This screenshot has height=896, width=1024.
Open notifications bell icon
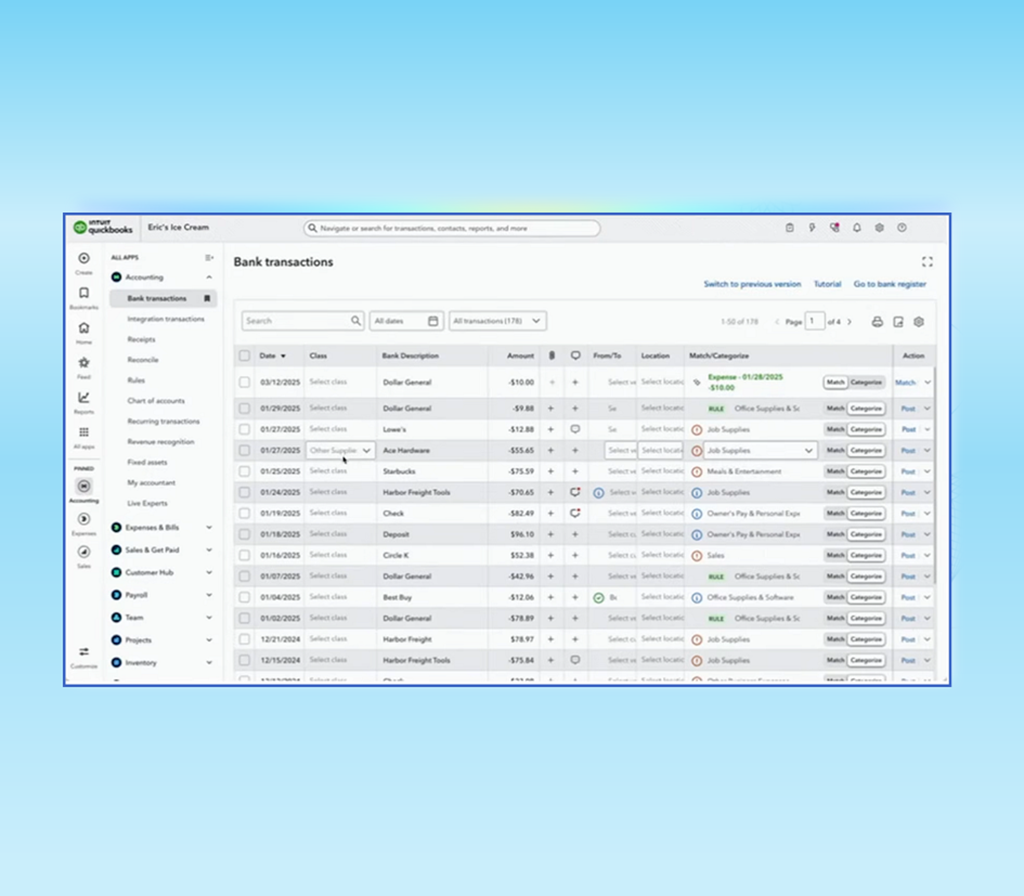pyautogui.click(x=857, y=228)
